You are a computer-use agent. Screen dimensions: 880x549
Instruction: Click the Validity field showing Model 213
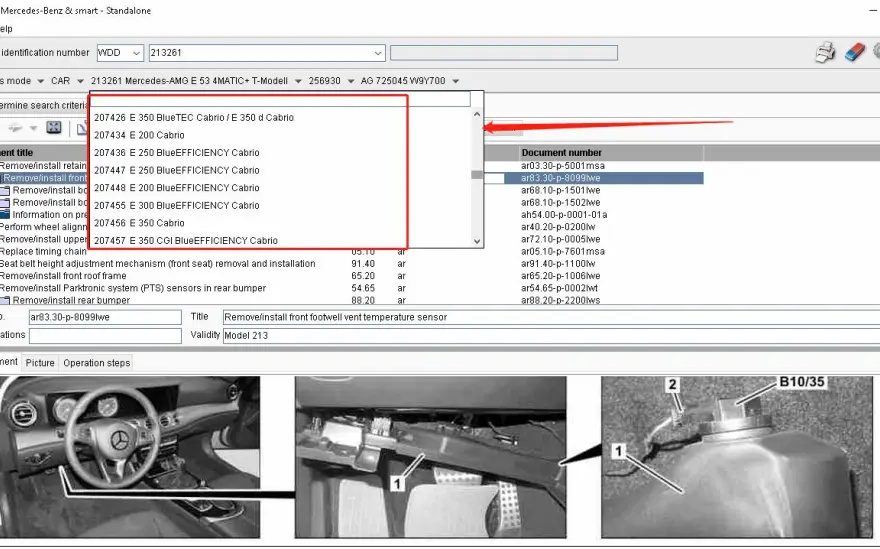coord(551,336)
